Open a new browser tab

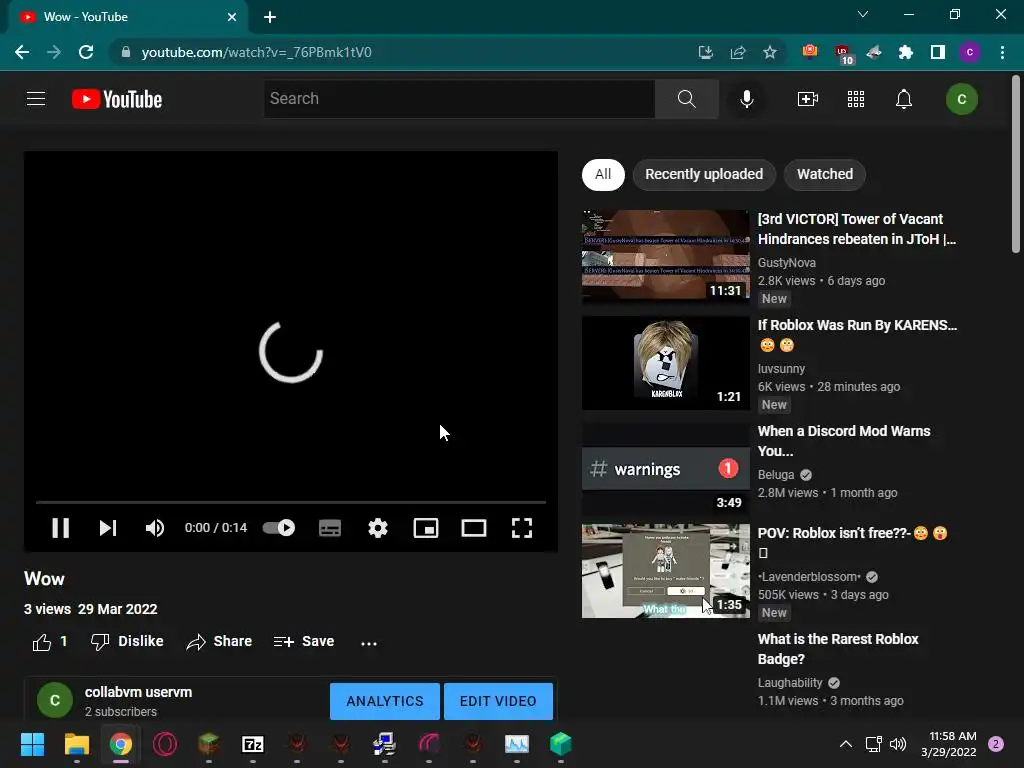point(270,18)
